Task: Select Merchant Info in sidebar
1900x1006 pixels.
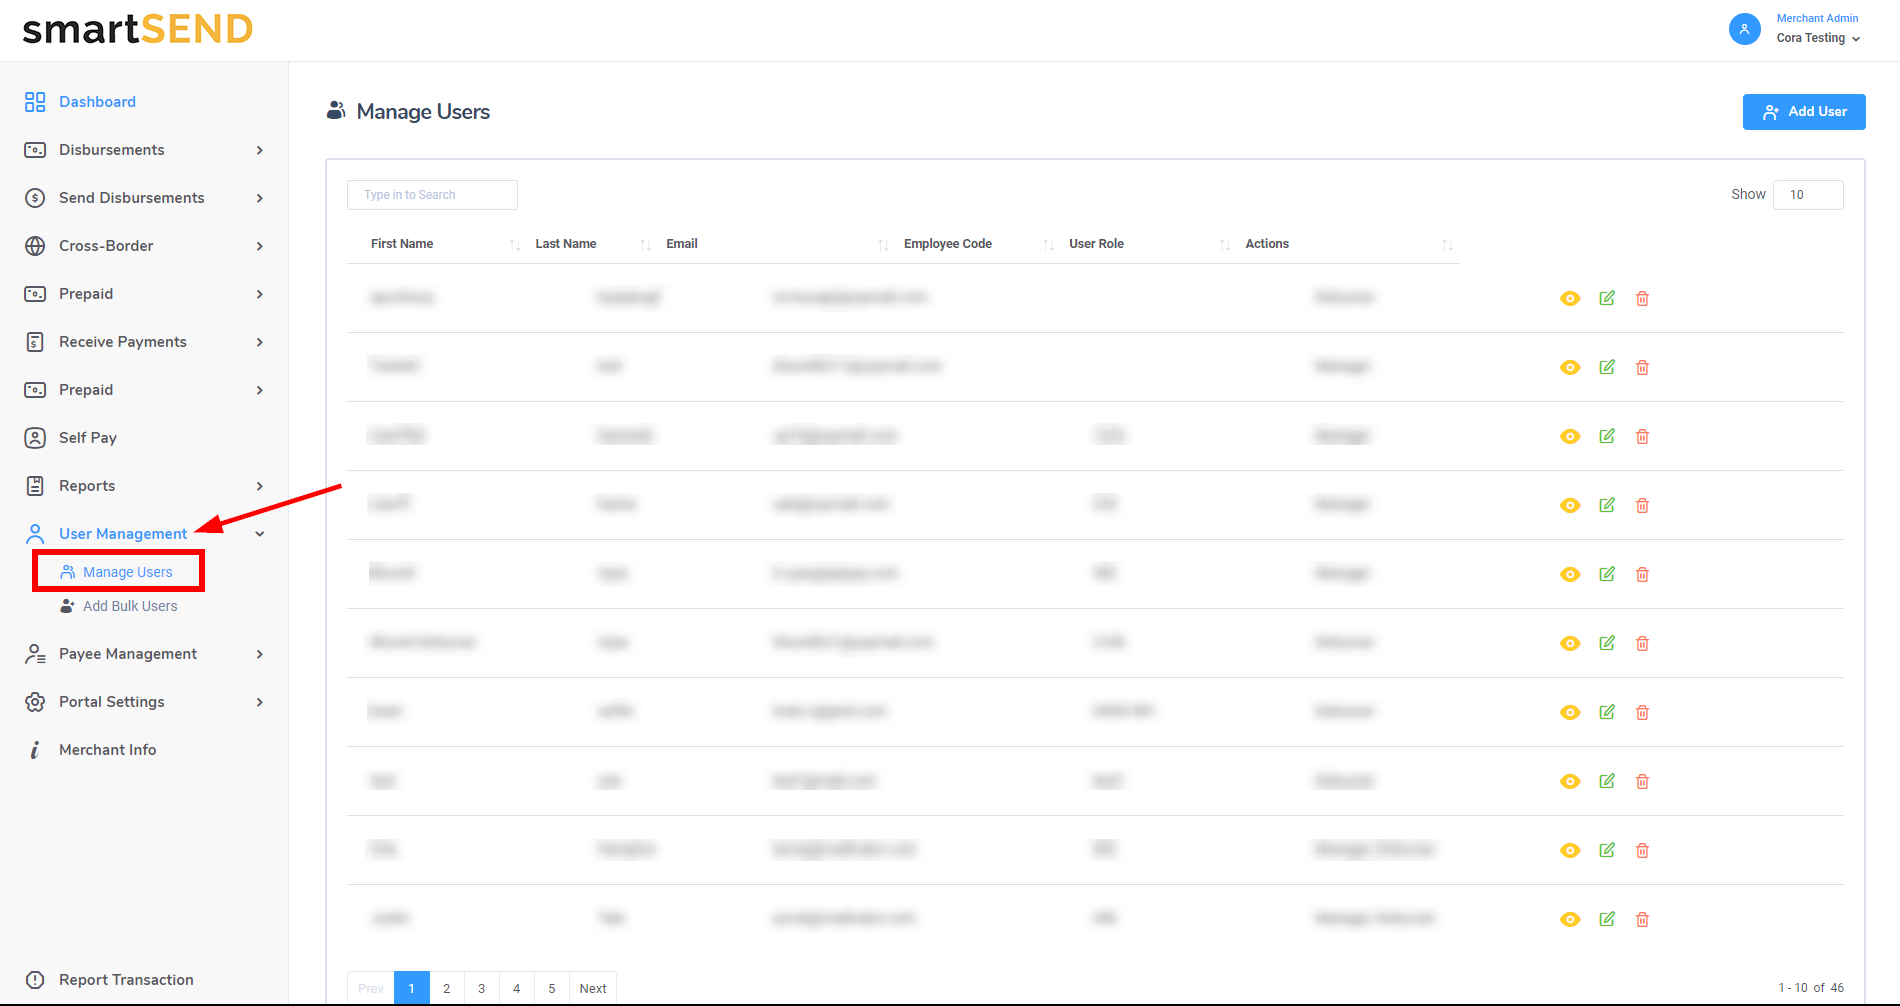Action: pos(107,750)
